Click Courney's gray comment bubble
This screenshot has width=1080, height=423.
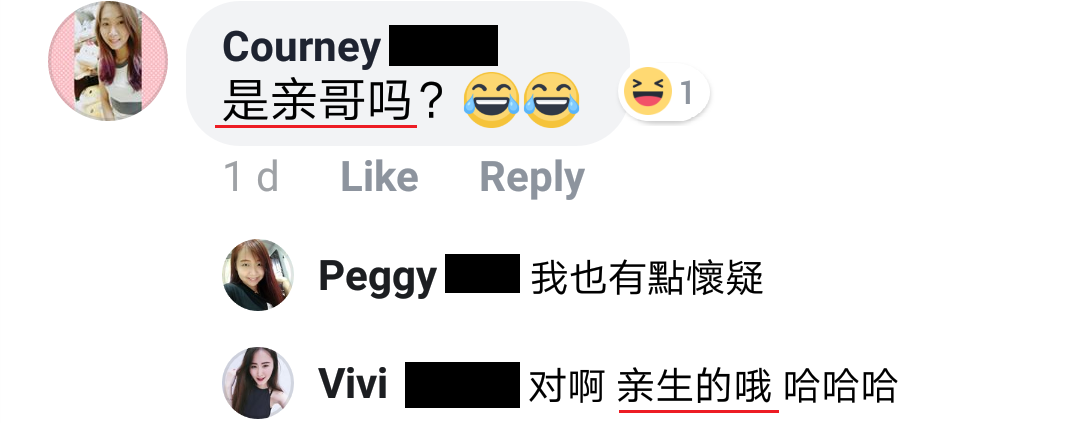408,73
